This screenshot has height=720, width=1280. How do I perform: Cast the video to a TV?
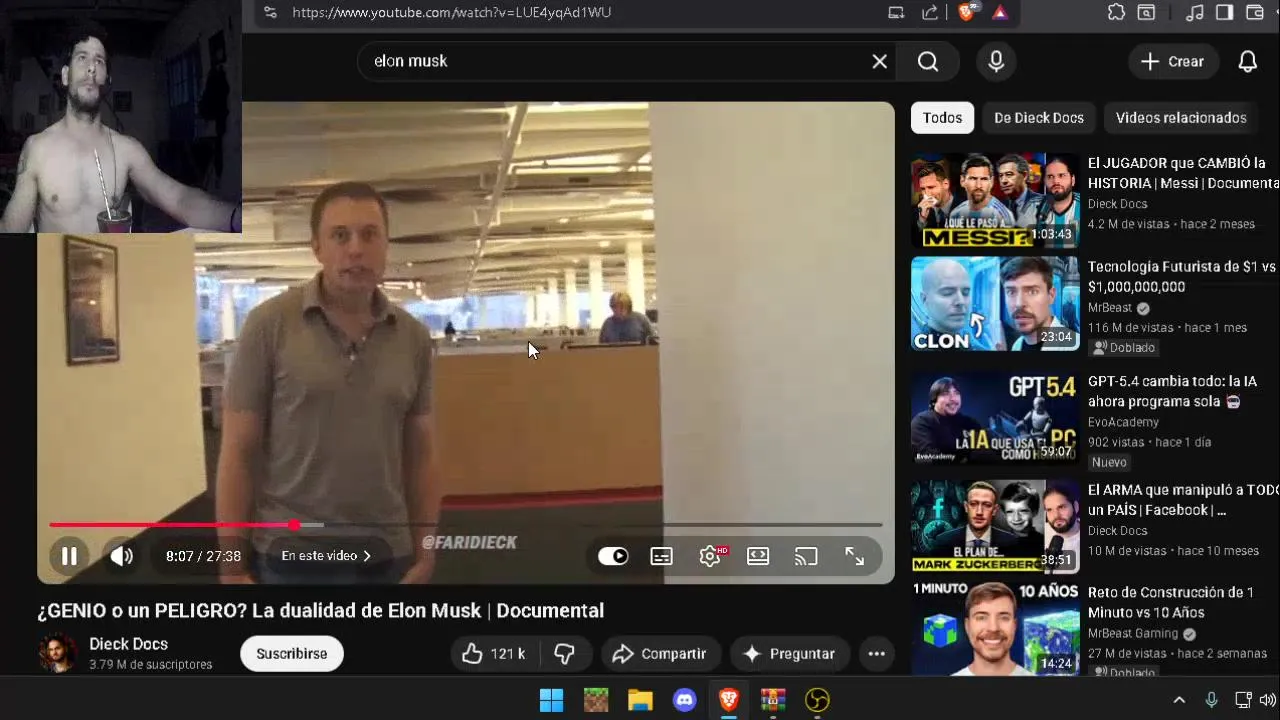pyautogui.click(x=806, y=556)
